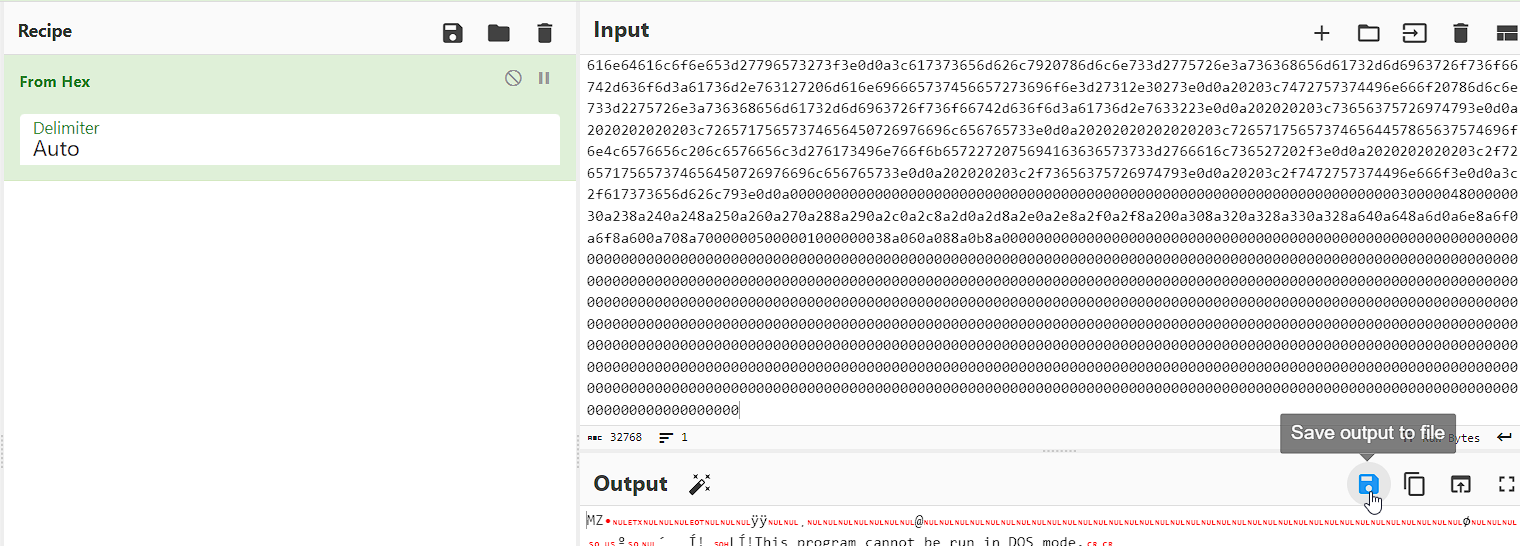Click the Output magic wand
This screenshot has height=546, width=1520.
700,485
